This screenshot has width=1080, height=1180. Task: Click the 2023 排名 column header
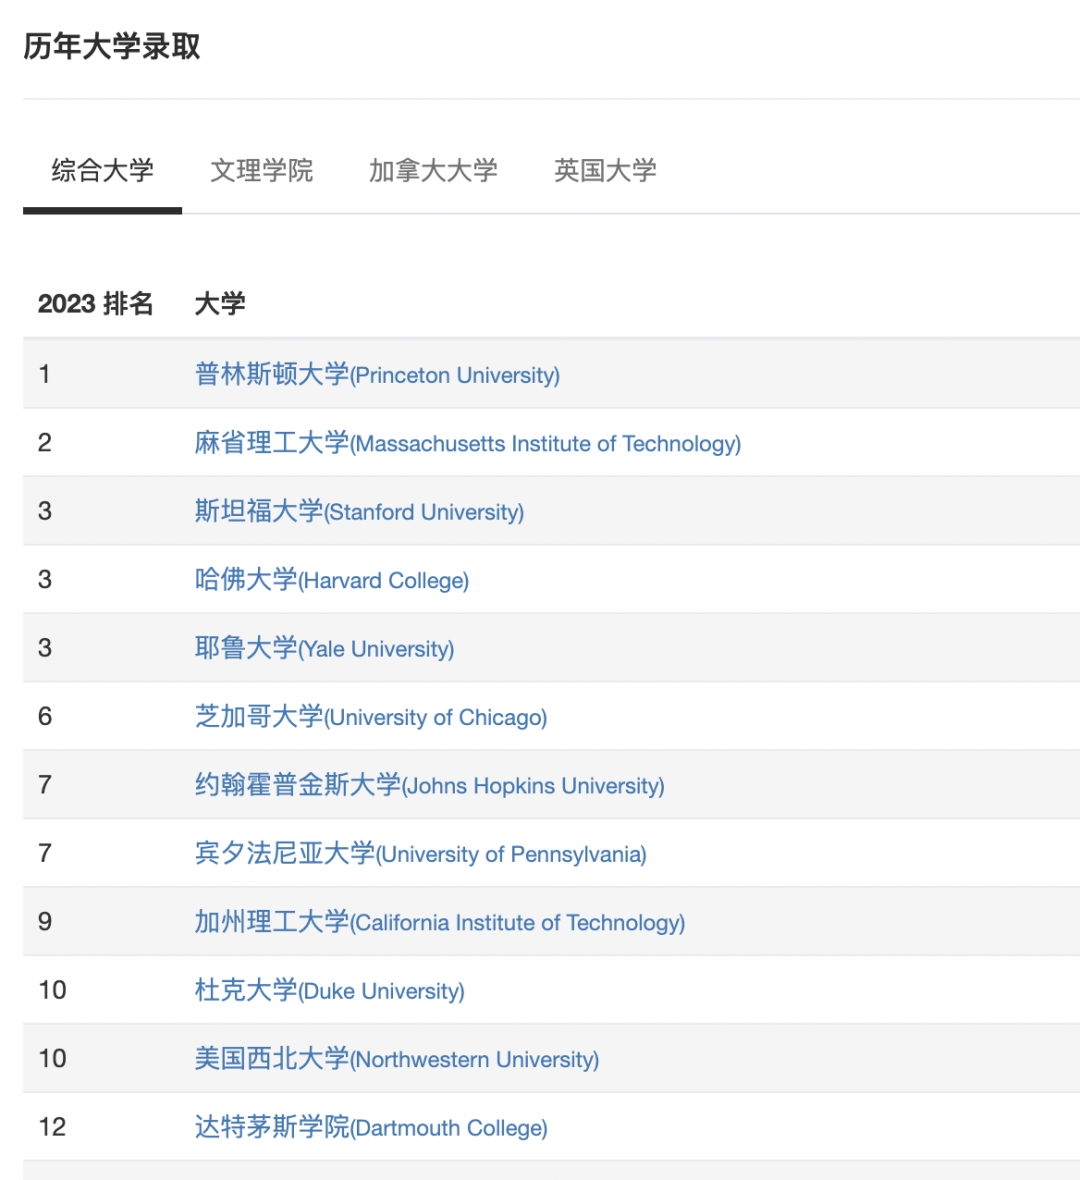coord(96,304)
